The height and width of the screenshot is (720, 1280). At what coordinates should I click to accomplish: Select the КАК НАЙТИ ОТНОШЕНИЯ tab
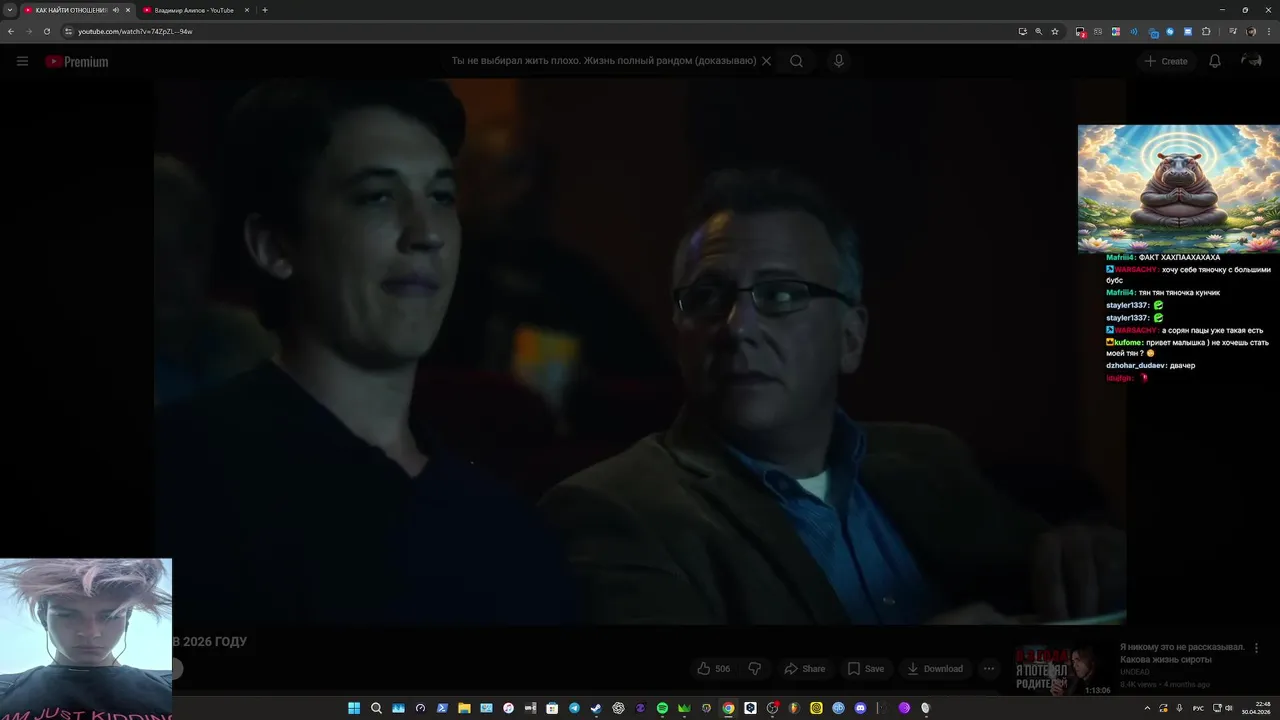tap(70, 10)
